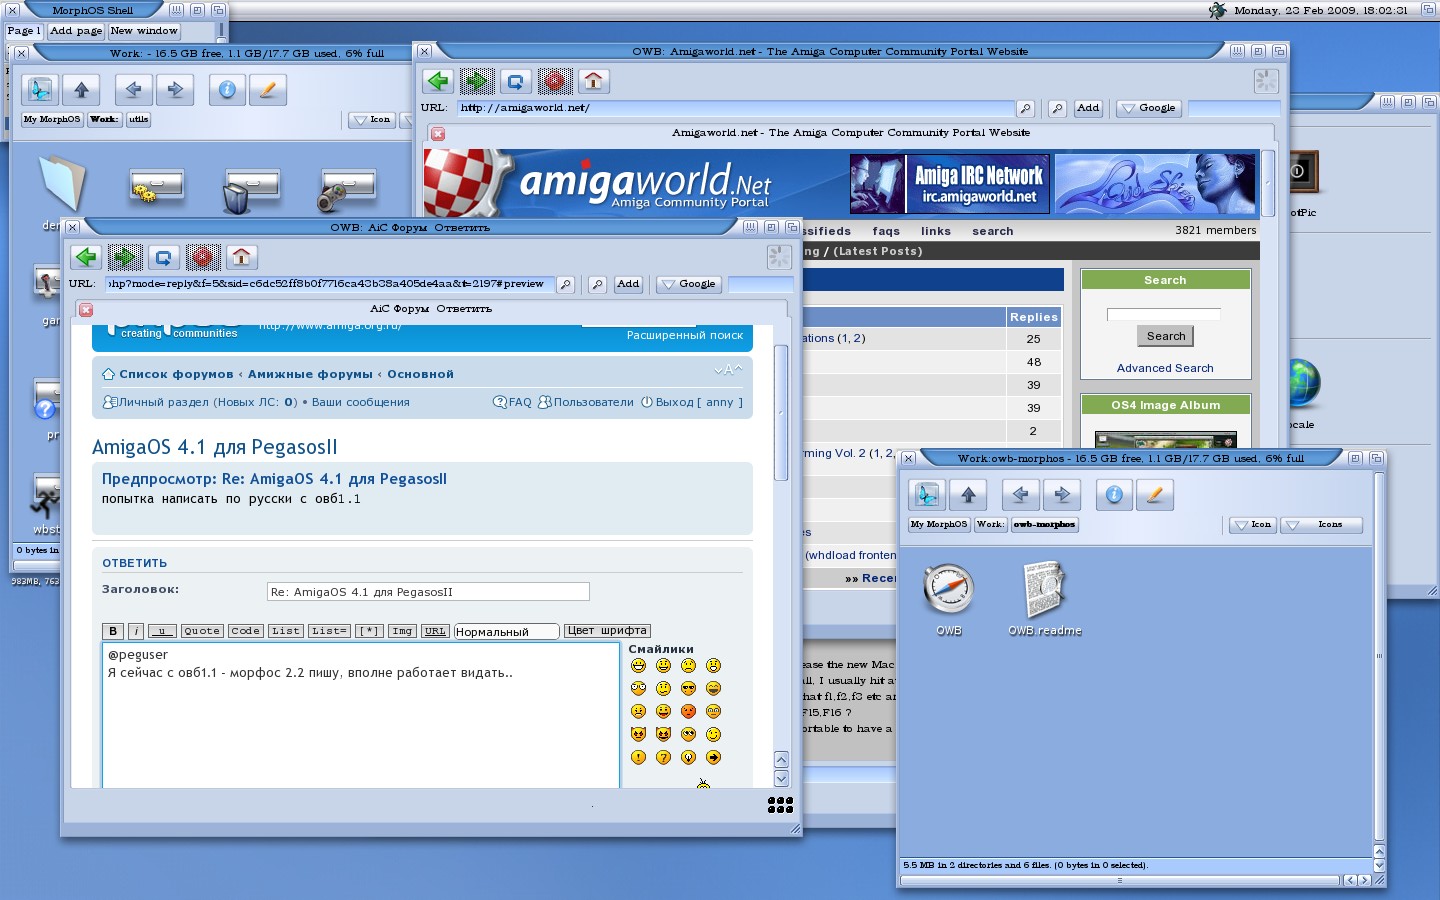Viewport: 1440px width, 900px height.
Task: Reload the Amigaworld.net page
Action: click(x=516, y=81)
